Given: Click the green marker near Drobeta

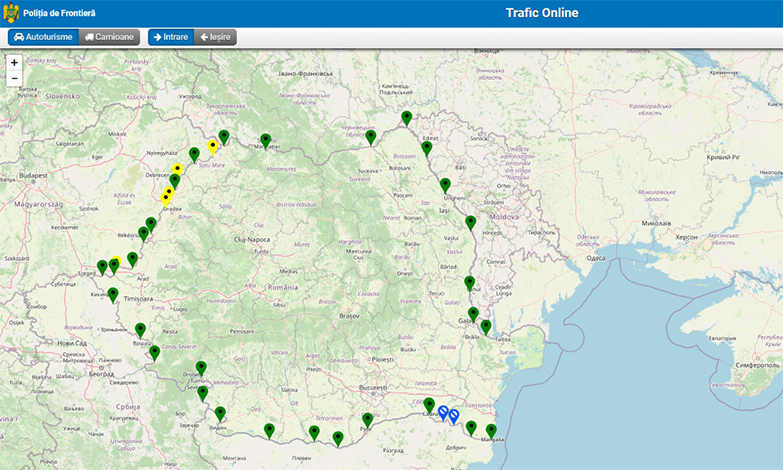Looking at the screenshot, I should pos(201,367).
